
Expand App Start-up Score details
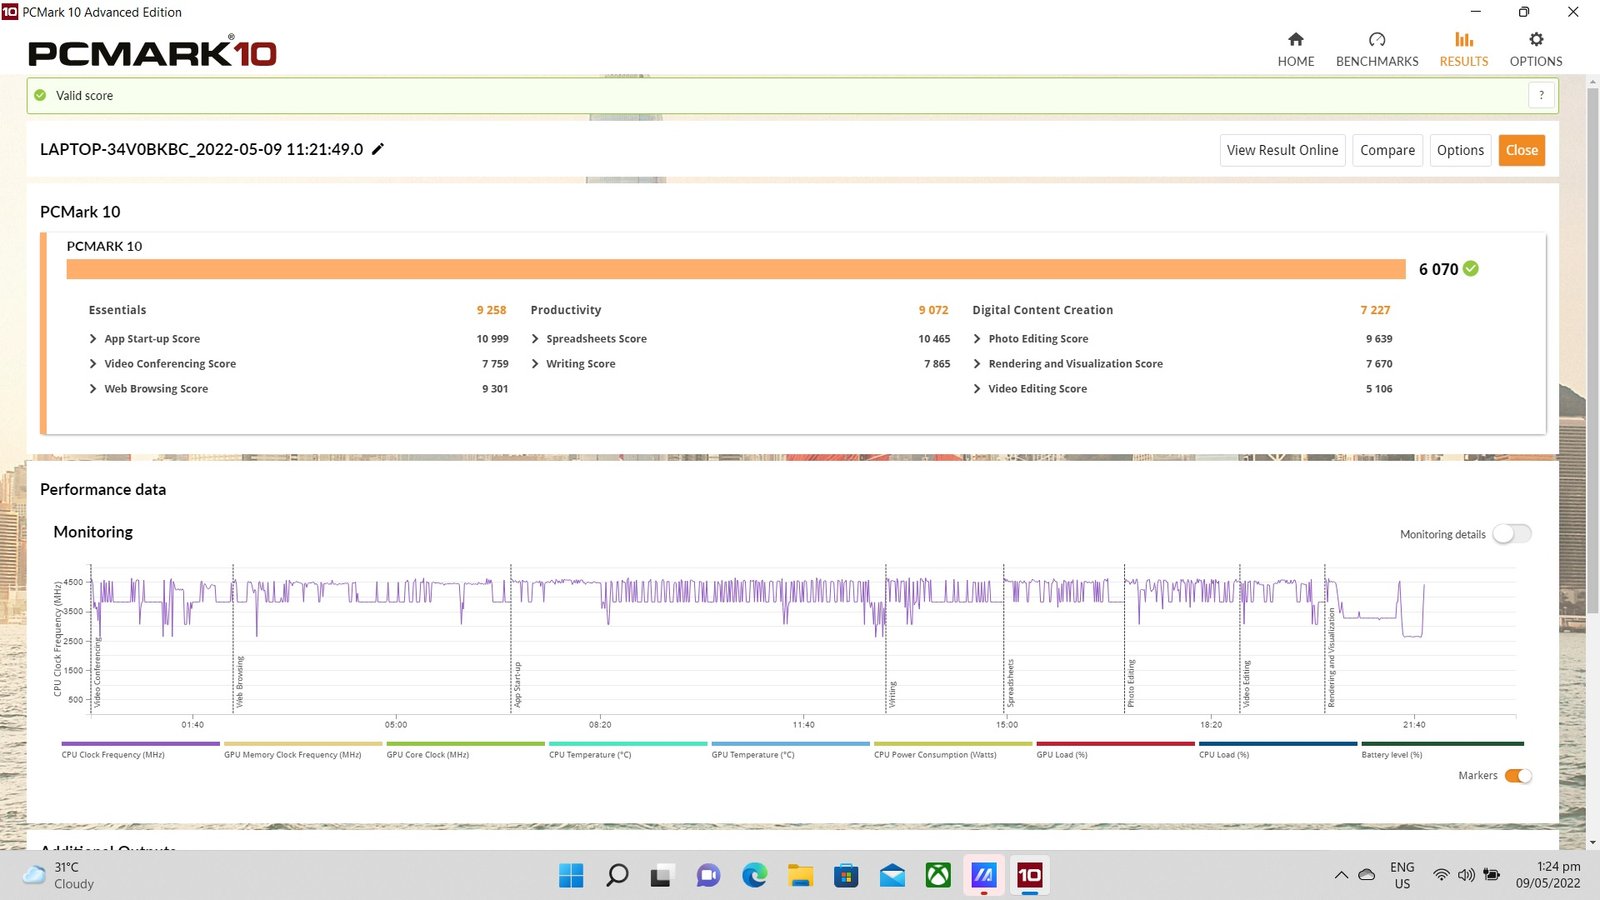[x=94, y=339]
